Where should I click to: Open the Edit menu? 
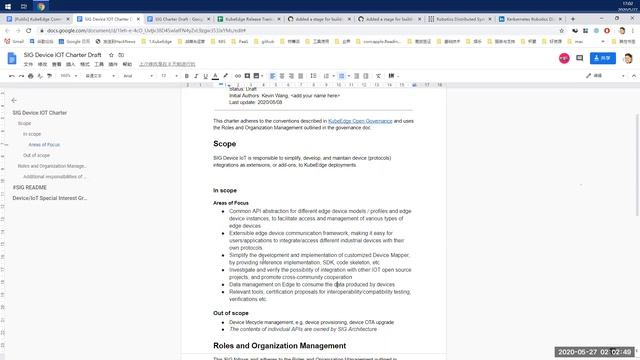42,64
